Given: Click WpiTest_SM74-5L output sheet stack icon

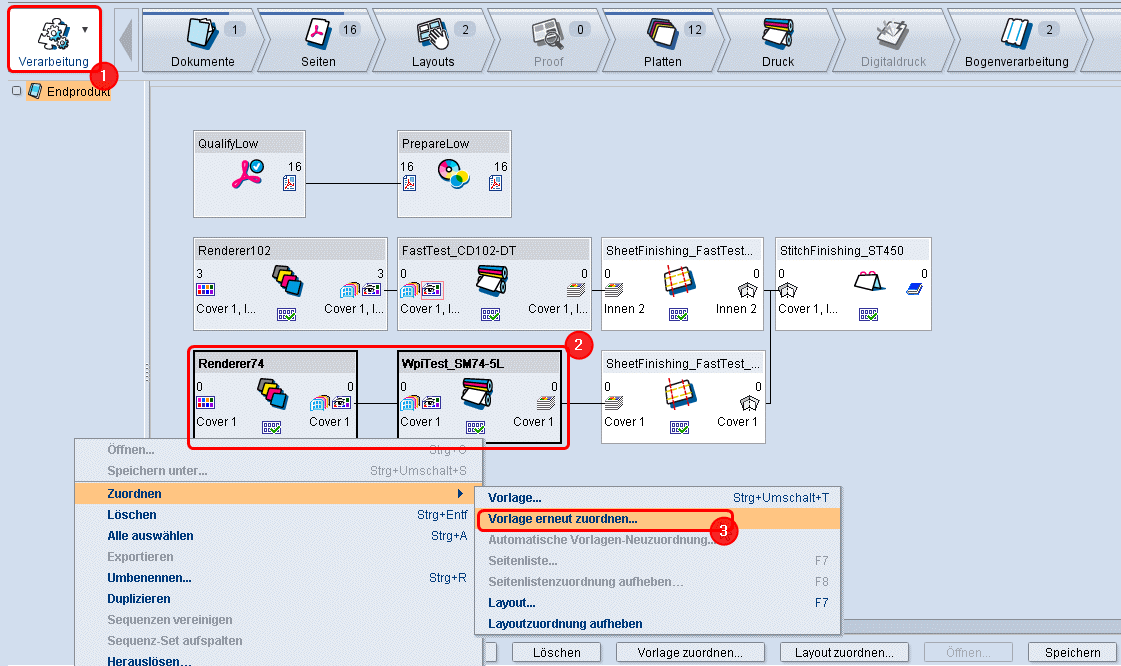Looking at the screenshot, I should [x=546, y=403].
